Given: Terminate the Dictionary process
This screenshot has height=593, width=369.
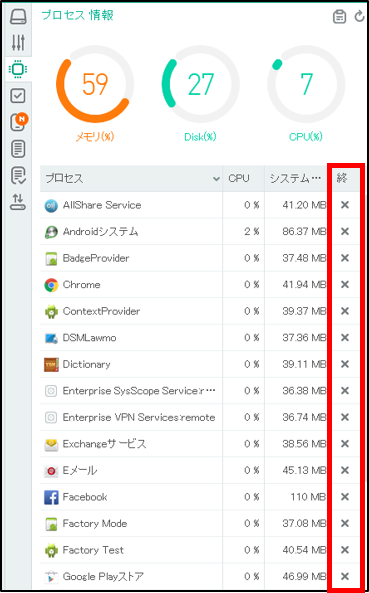Looking at the screenshot, I should (344, 364).
